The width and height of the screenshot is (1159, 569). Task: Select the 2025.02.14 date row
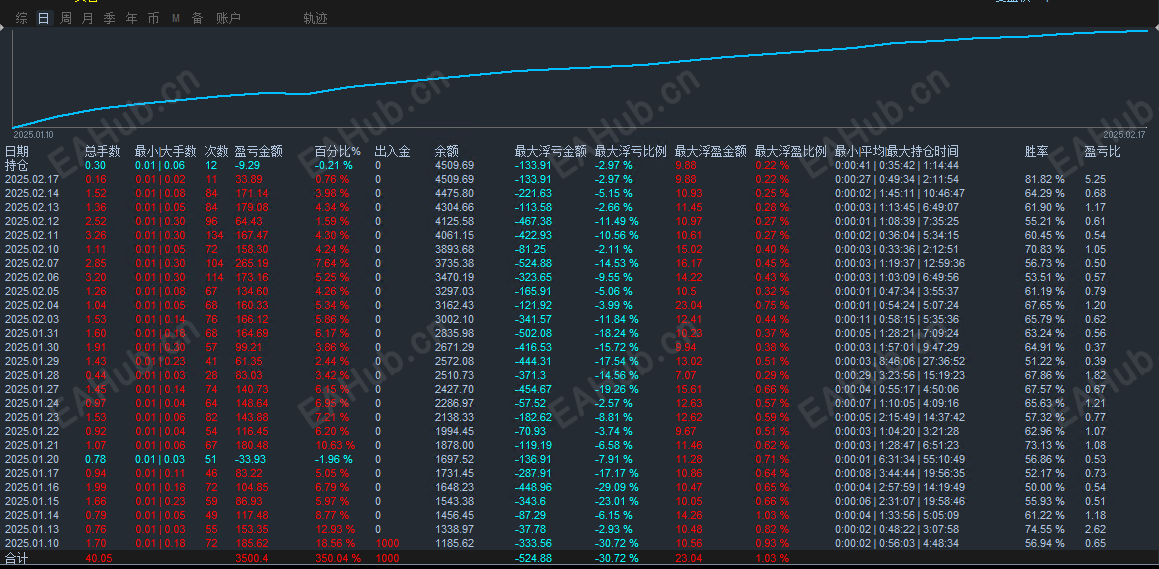point(580,194)
